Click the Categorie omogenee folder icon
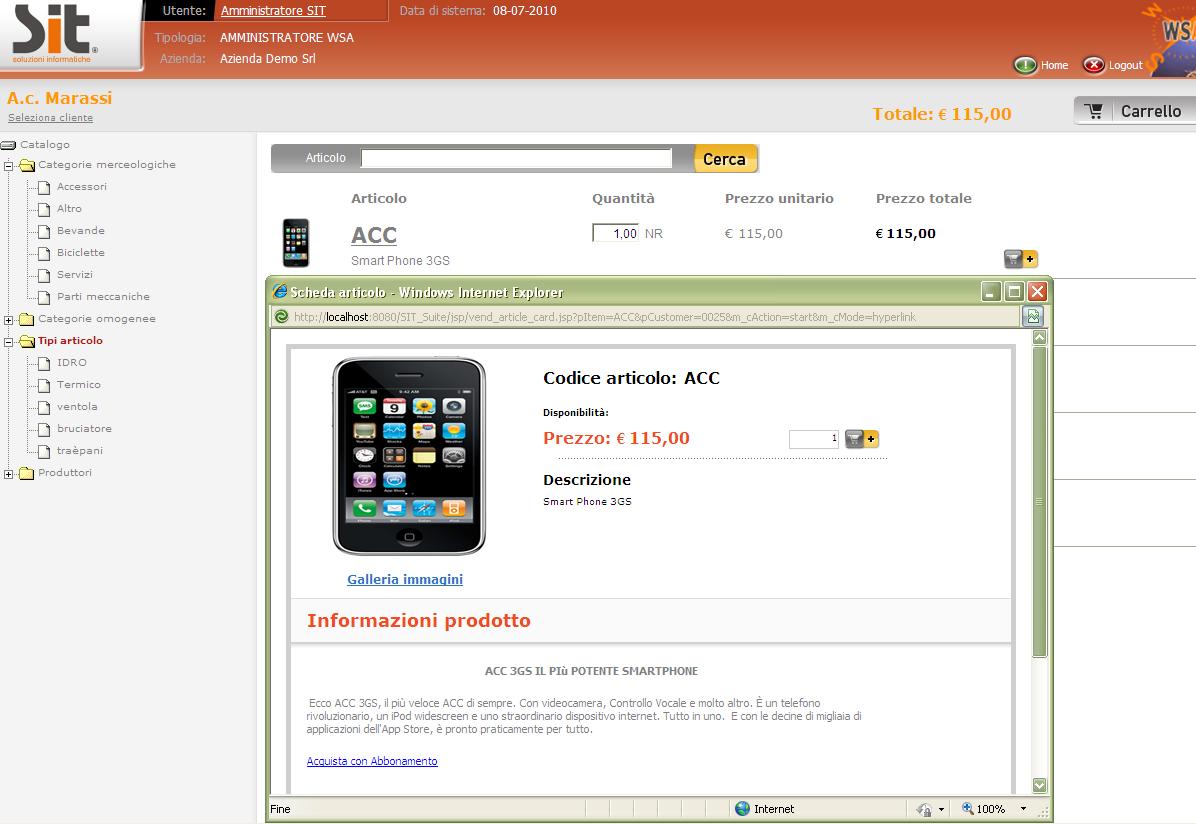The height and width of the screenshot is (824, 1196). click(27, 319)
